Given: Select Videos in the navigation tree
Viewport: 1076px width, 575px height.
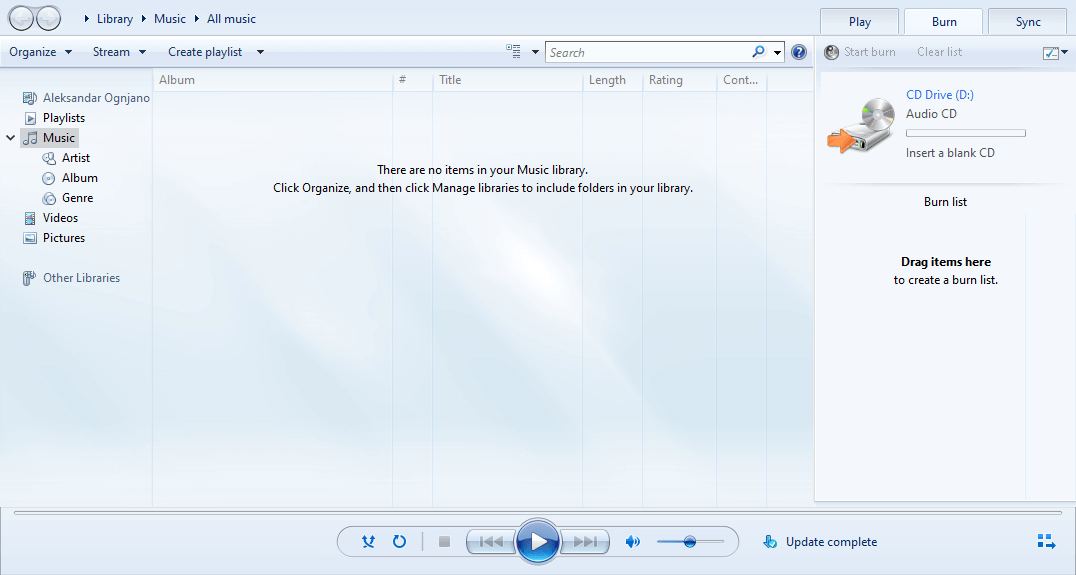Looking at the screenshot, I should pyautogui.click(x=60, y=218).
